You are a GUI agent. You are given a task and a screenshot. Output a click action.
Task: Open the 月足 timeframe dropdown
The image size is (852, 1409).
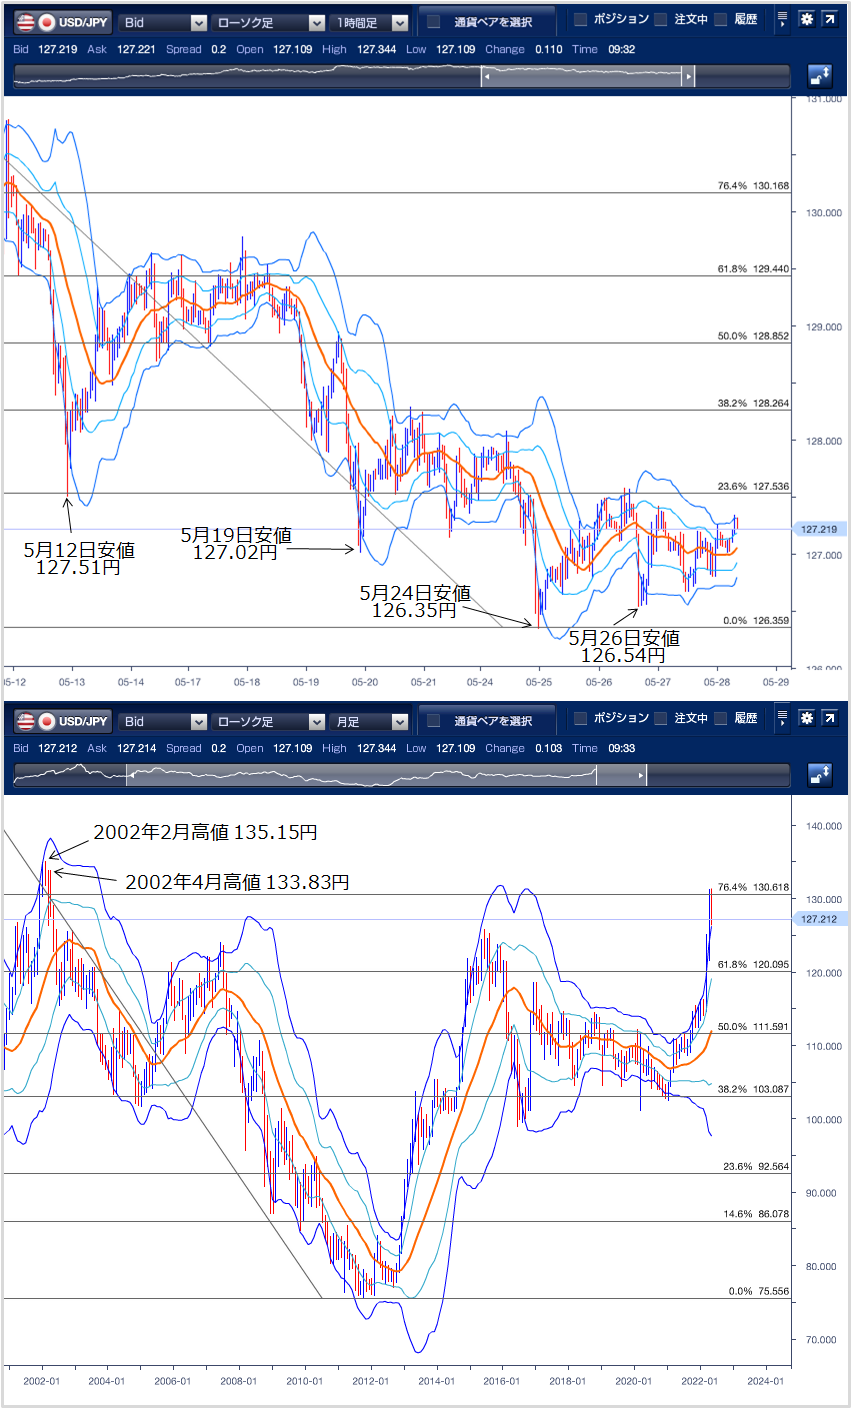[370, 721]
